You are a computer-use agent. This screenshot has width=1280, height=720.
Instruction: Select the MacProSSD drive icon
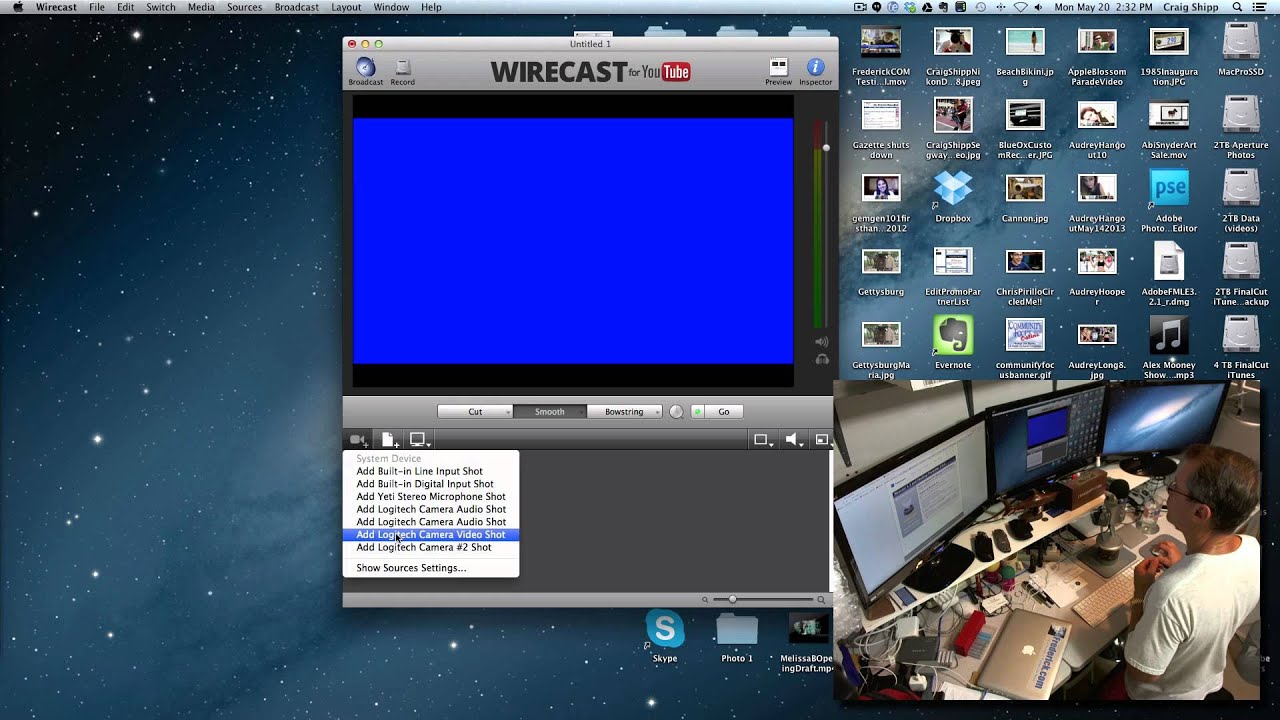pyautogui.click(x=1241, y=42)
